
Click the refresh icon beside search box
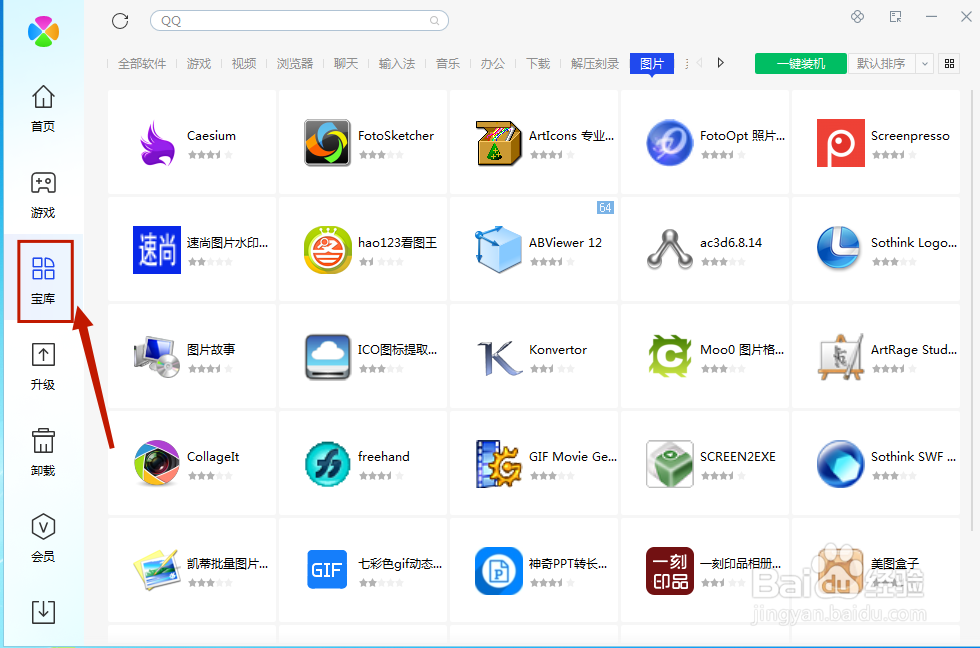tap(120, 21)
